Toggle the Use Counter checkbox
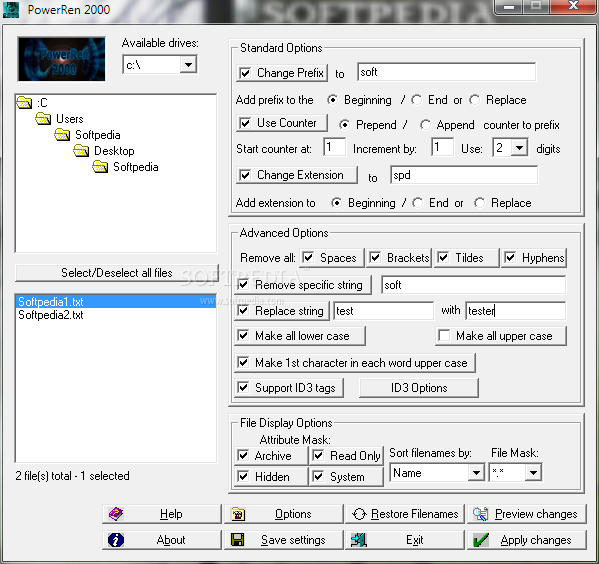This screenshot has width=599, height=564. [x=245, y=123]
